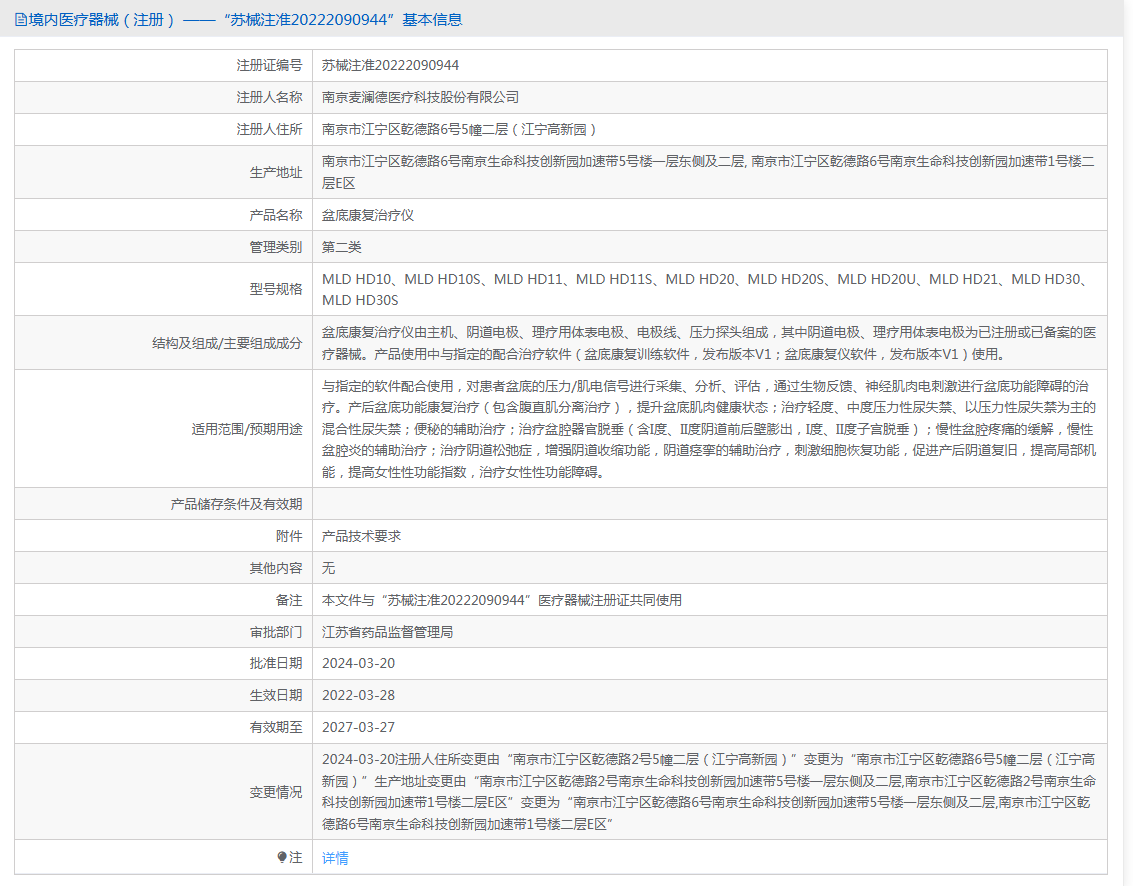1133x886 pixels.
Task: Click the empty 产品储存条件及有效期 value cell
Action: pos(709,504)
